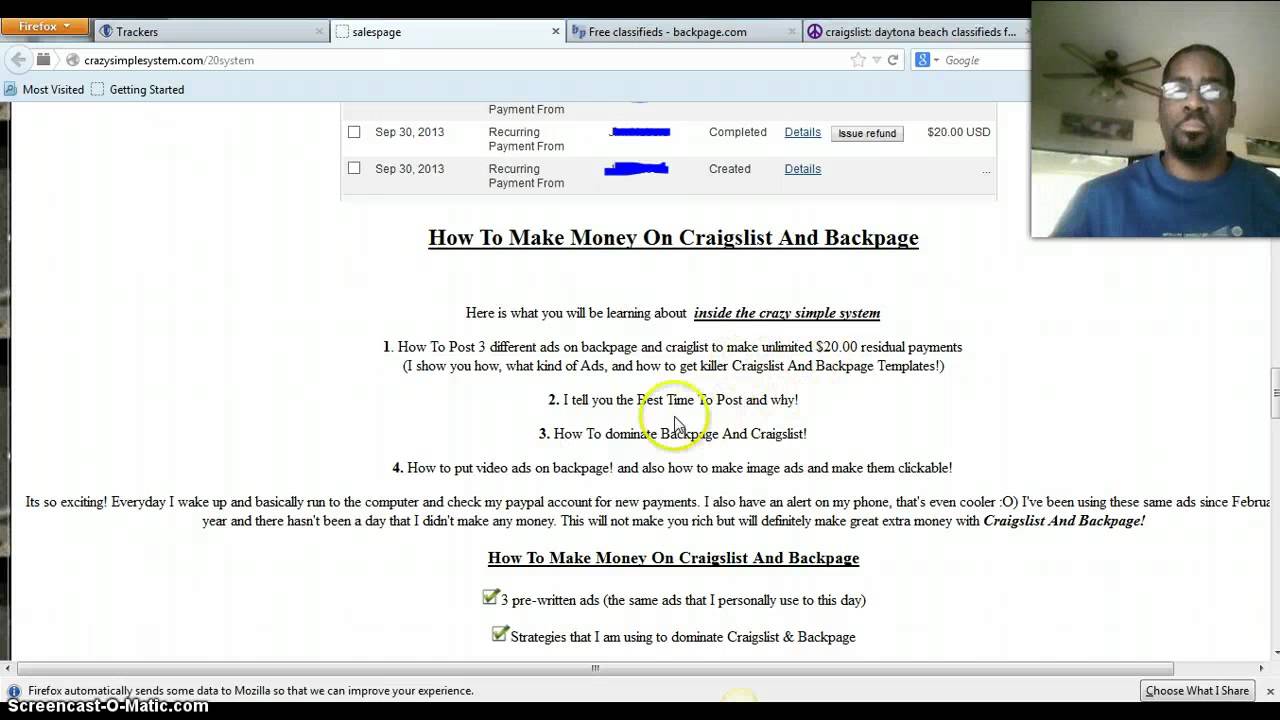Close the backpage.com tab

tap(792, 32)
